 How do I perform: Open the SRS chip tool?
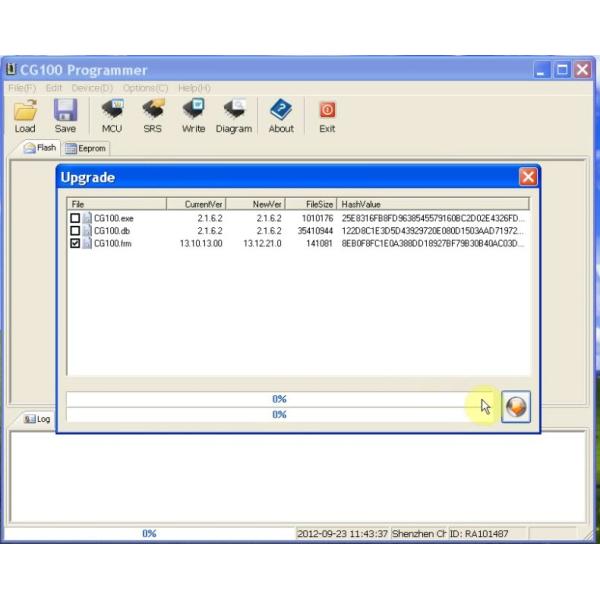click(x=152, y=110)
